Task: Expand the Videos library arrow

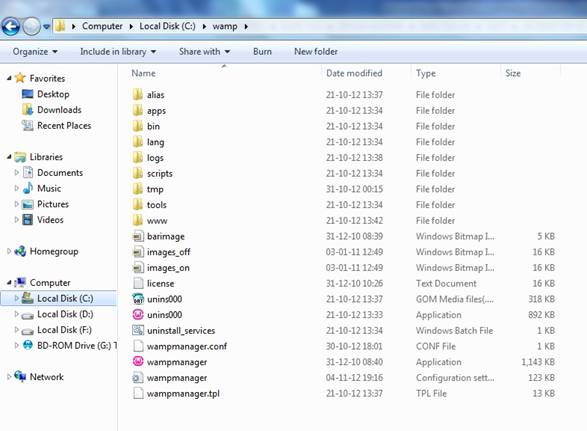Action: coord(16,220)
